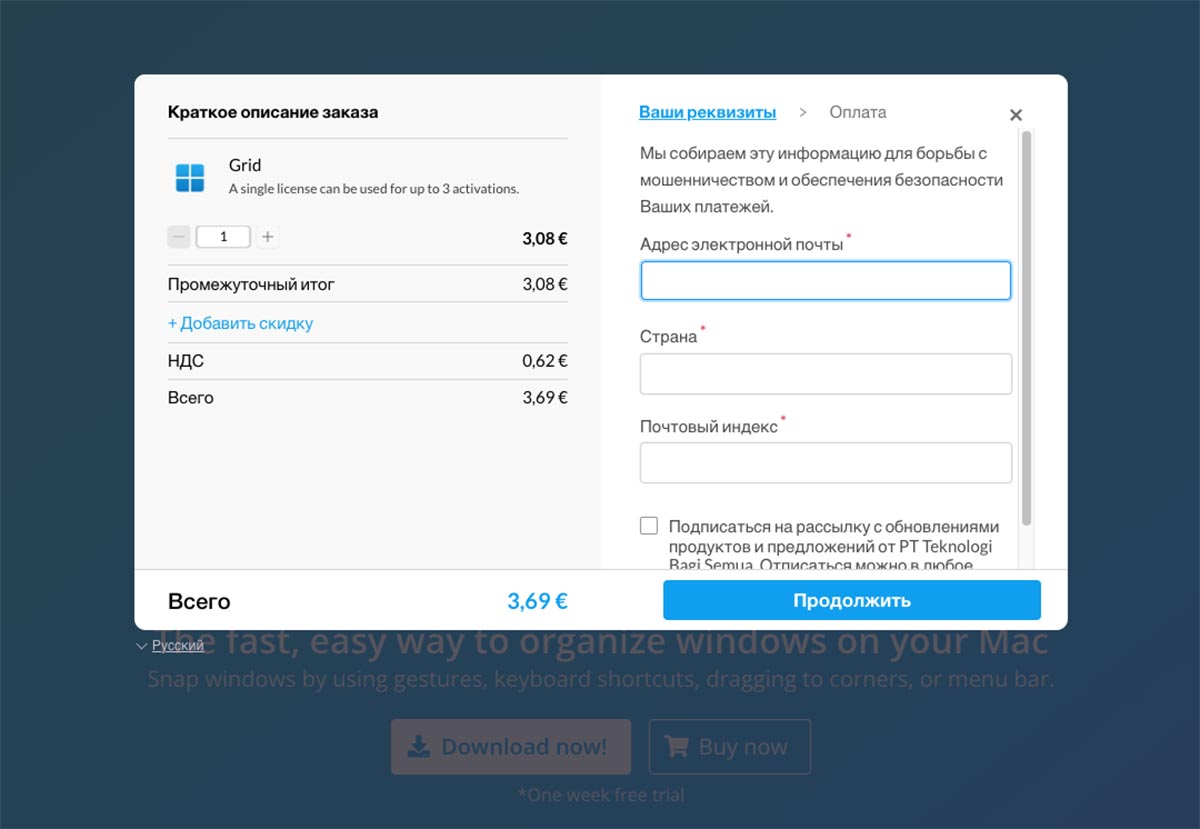Click the Buy now button
The height and width of the screenshot is (829, 1200).
[729, 747]
